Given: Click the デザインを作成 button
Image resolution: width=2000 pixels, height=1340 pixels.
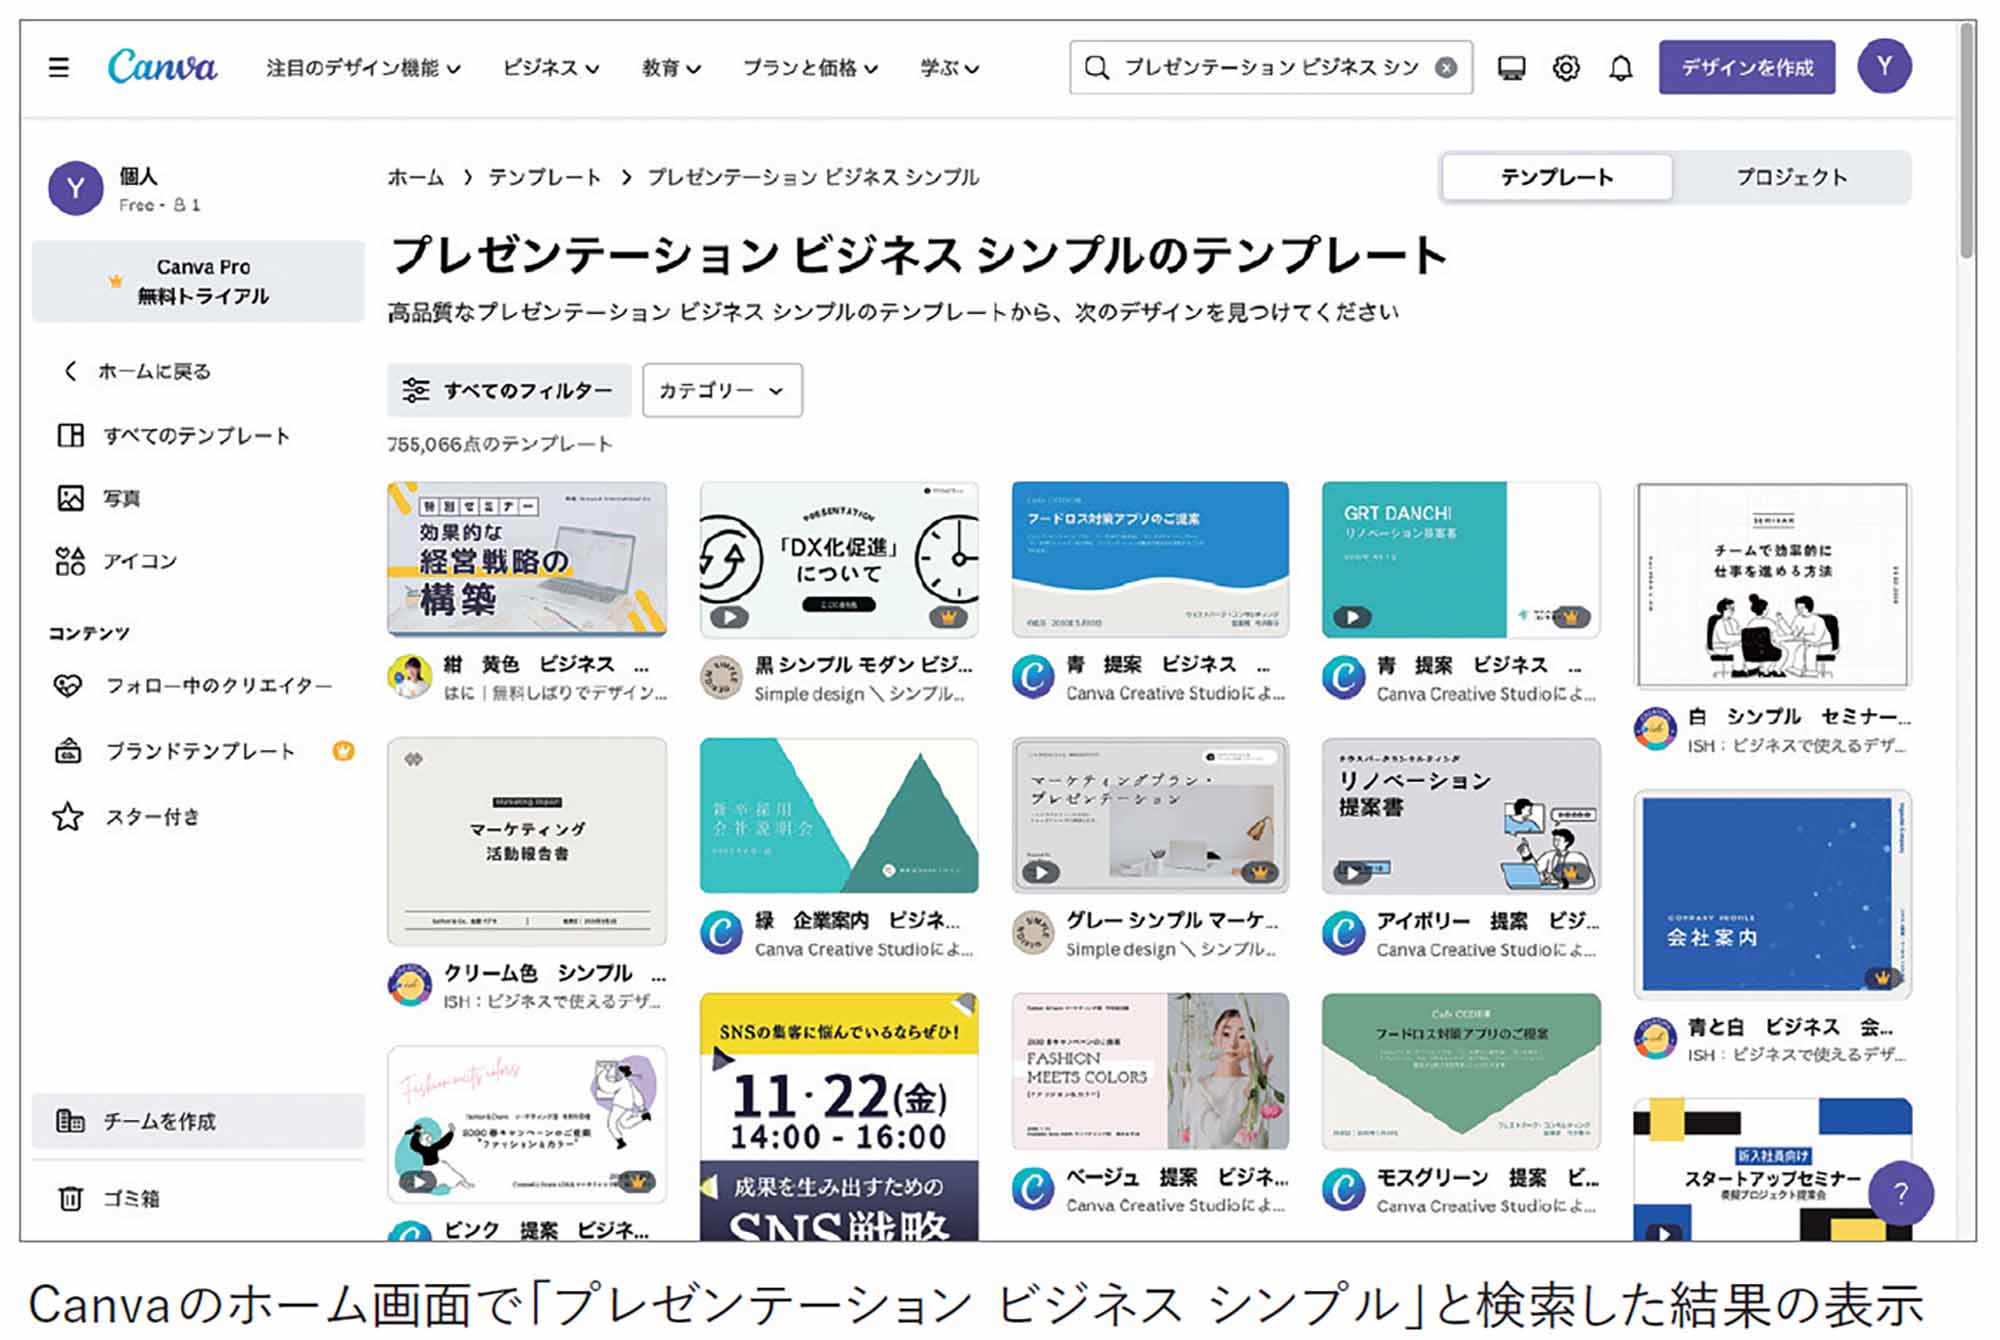Looking at the screenshot, I should (x=1747, y=67).
